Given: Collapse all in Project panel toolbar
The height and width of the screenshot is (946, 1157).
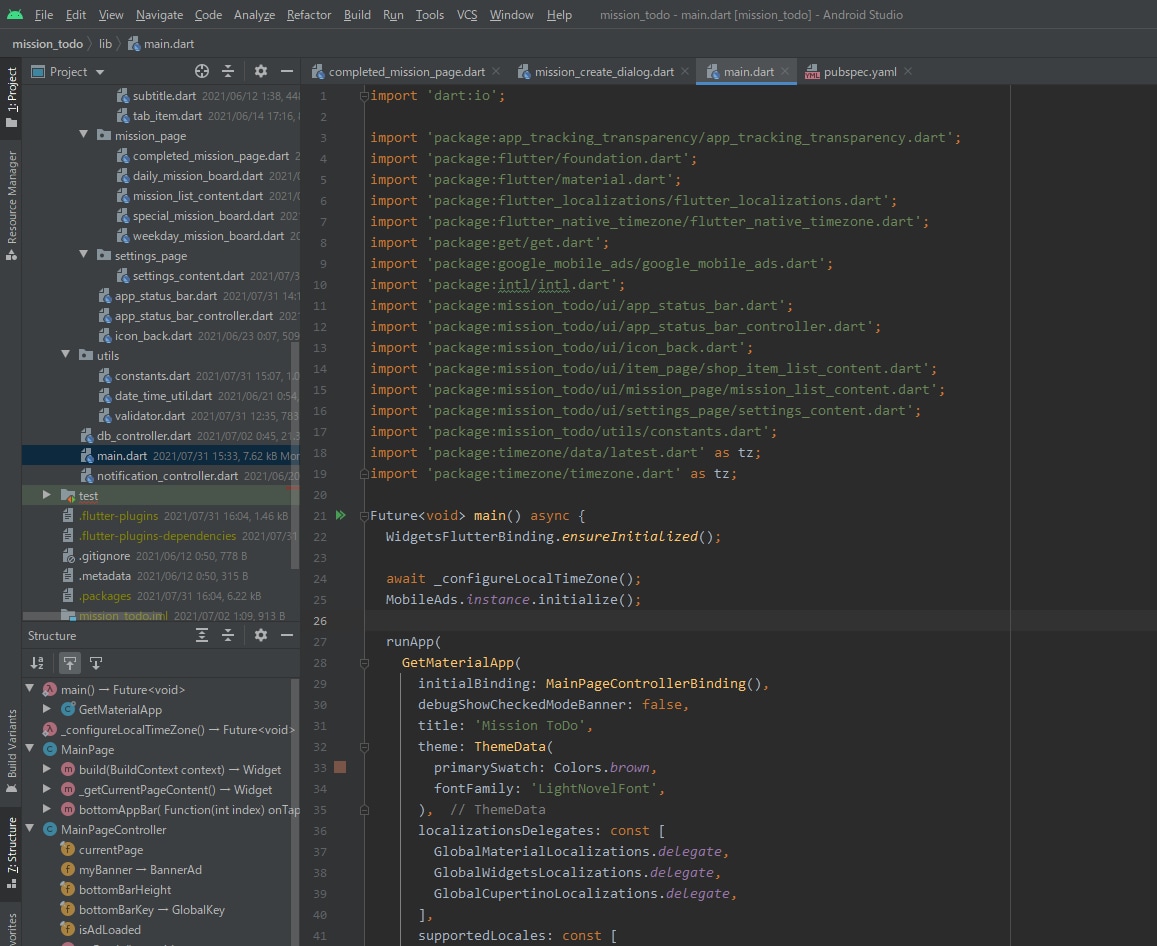Looking at the screenshot, I should click(x=228, y=71).
